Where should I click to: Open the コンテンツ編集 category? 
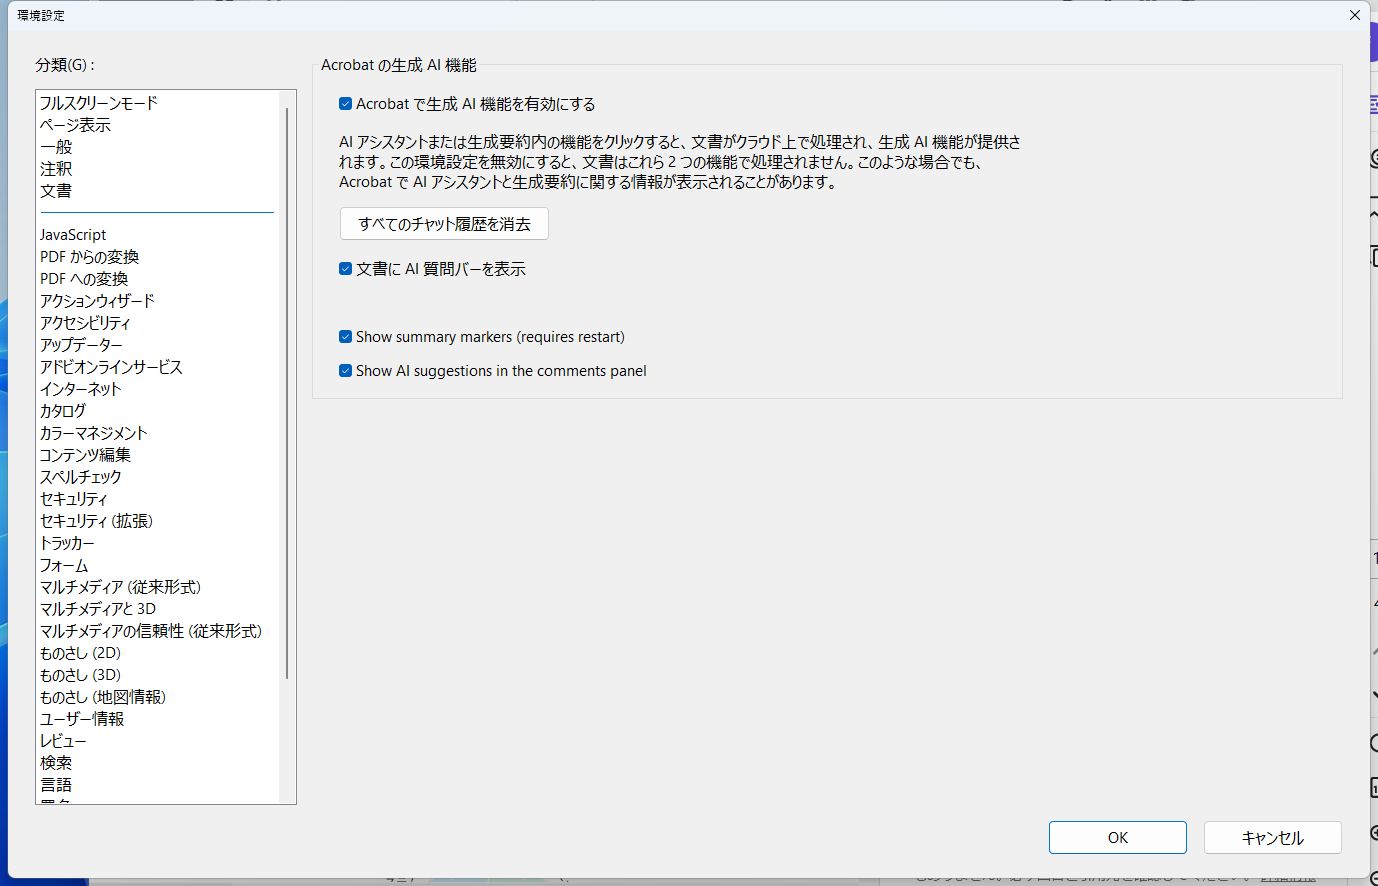[x=85, y=455]
